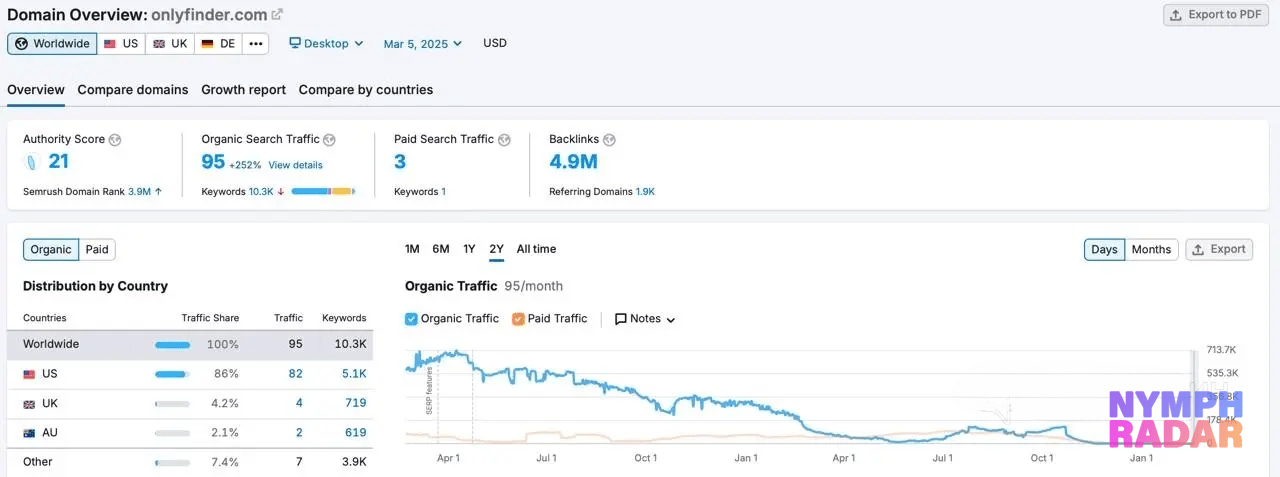The image size is (1280, 477).
Task: Select the 6M time range
Action: pos(441,249)
